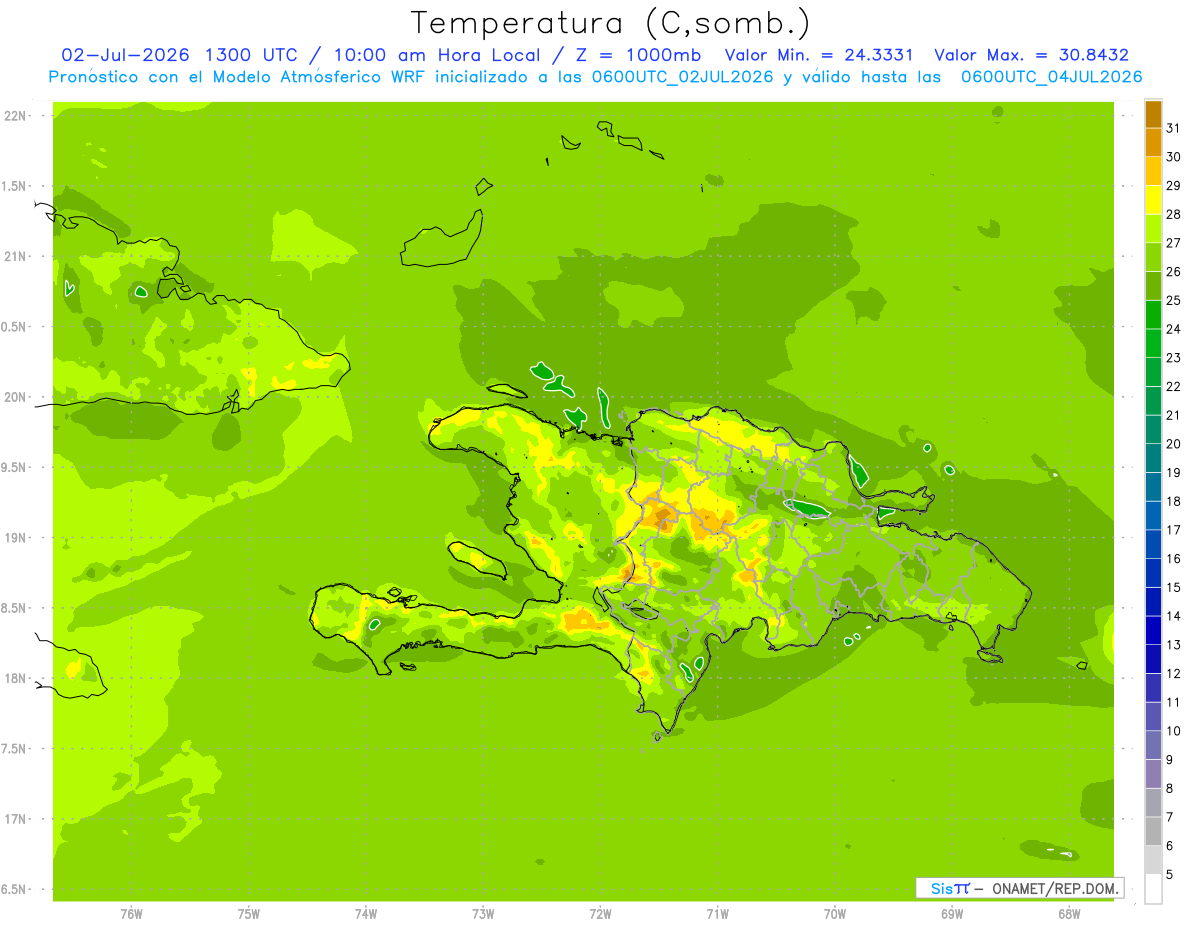Viewport: 1200px width, 927px height.
Task: Click the '22N' latitude label
Action: [15, 116]
